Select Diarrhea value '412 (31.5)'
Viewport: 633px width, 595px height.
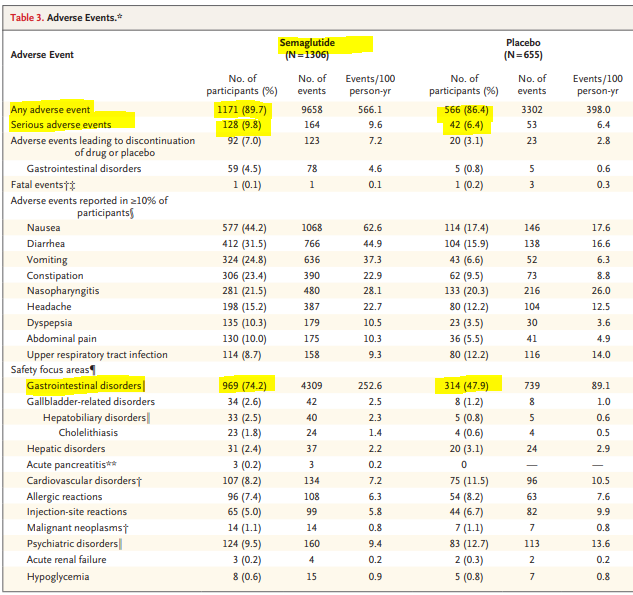click(244, 244)
